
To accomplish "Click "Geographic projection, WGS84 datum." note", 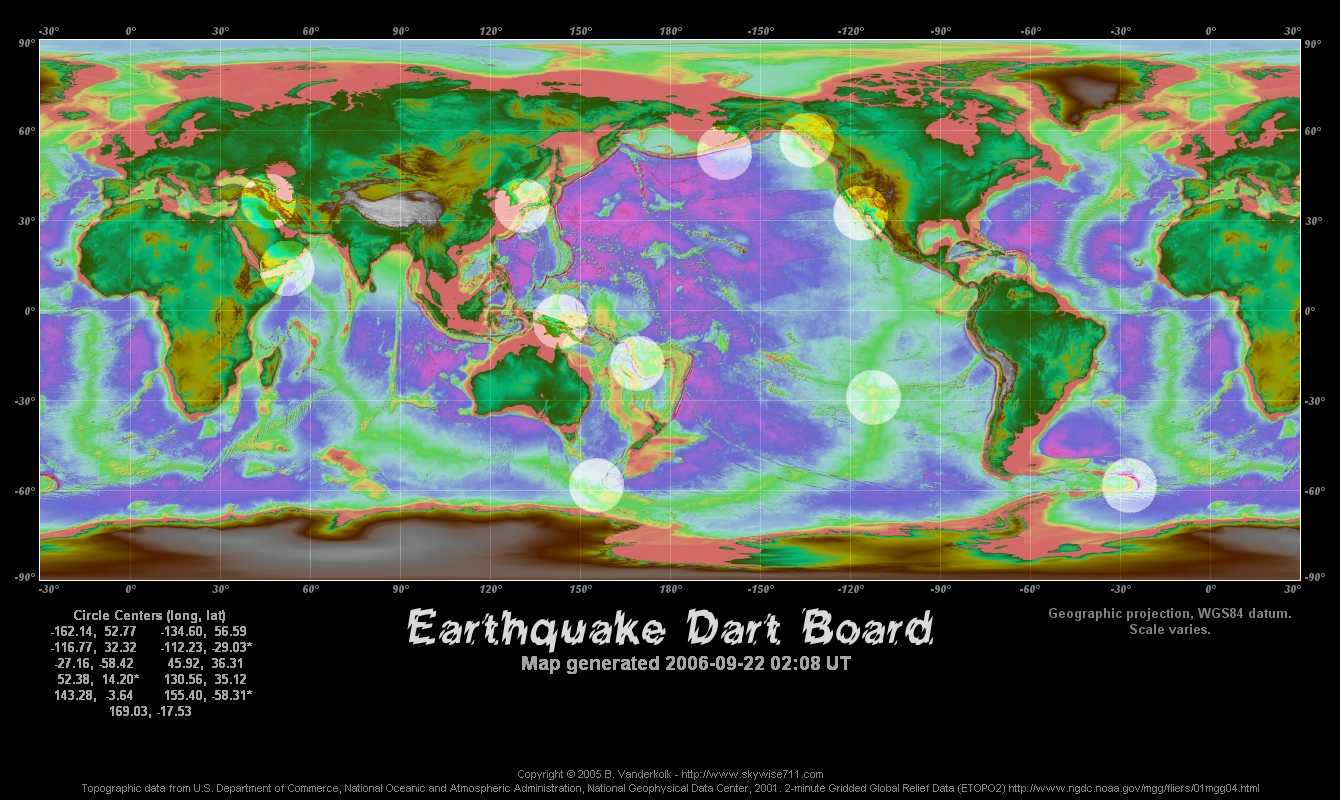I will (1170, 614).
